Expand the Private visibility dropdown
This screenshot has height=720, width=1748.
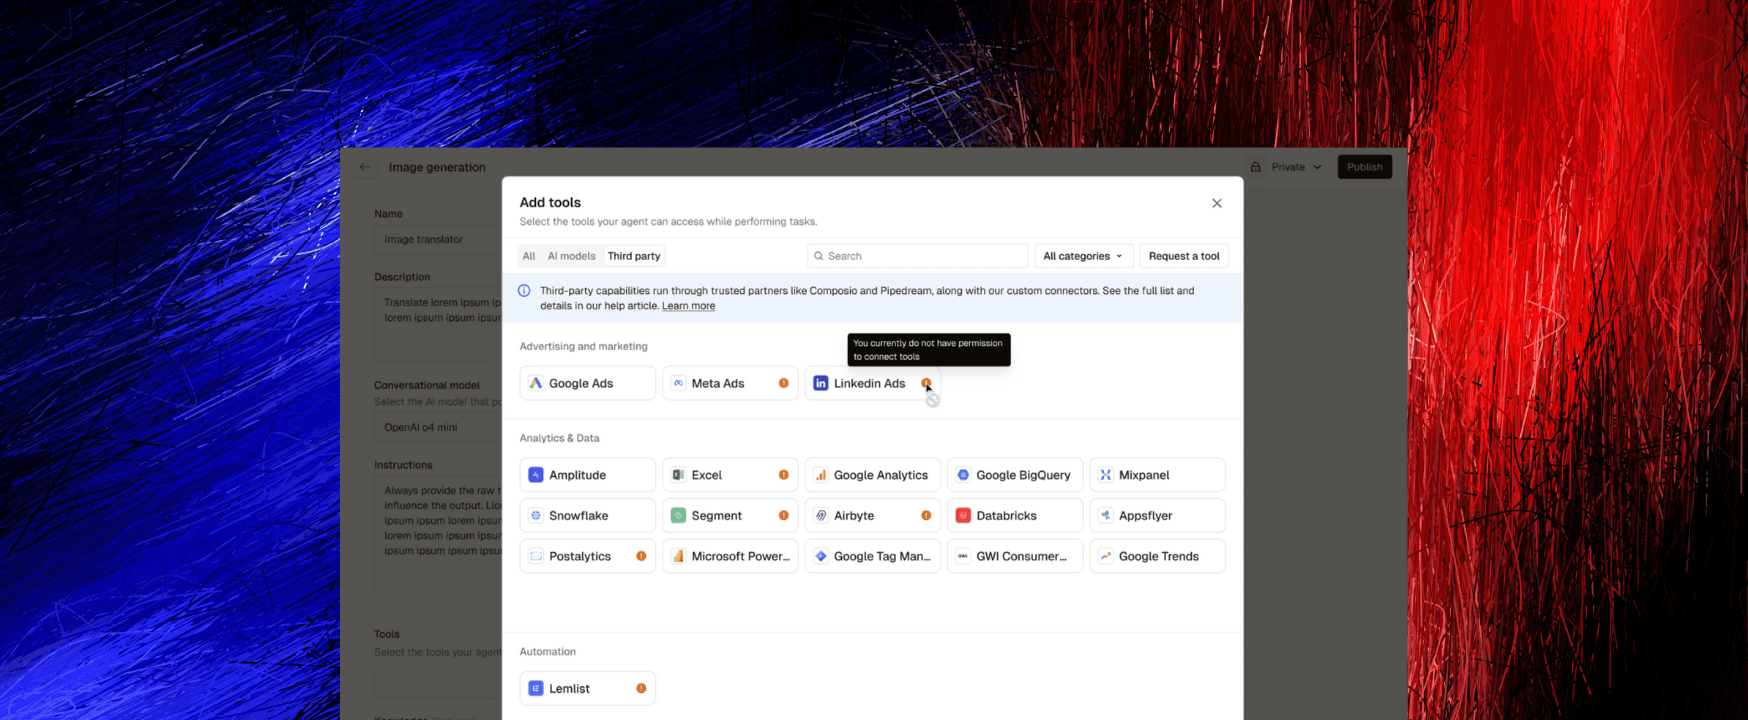pos(1287,167)
